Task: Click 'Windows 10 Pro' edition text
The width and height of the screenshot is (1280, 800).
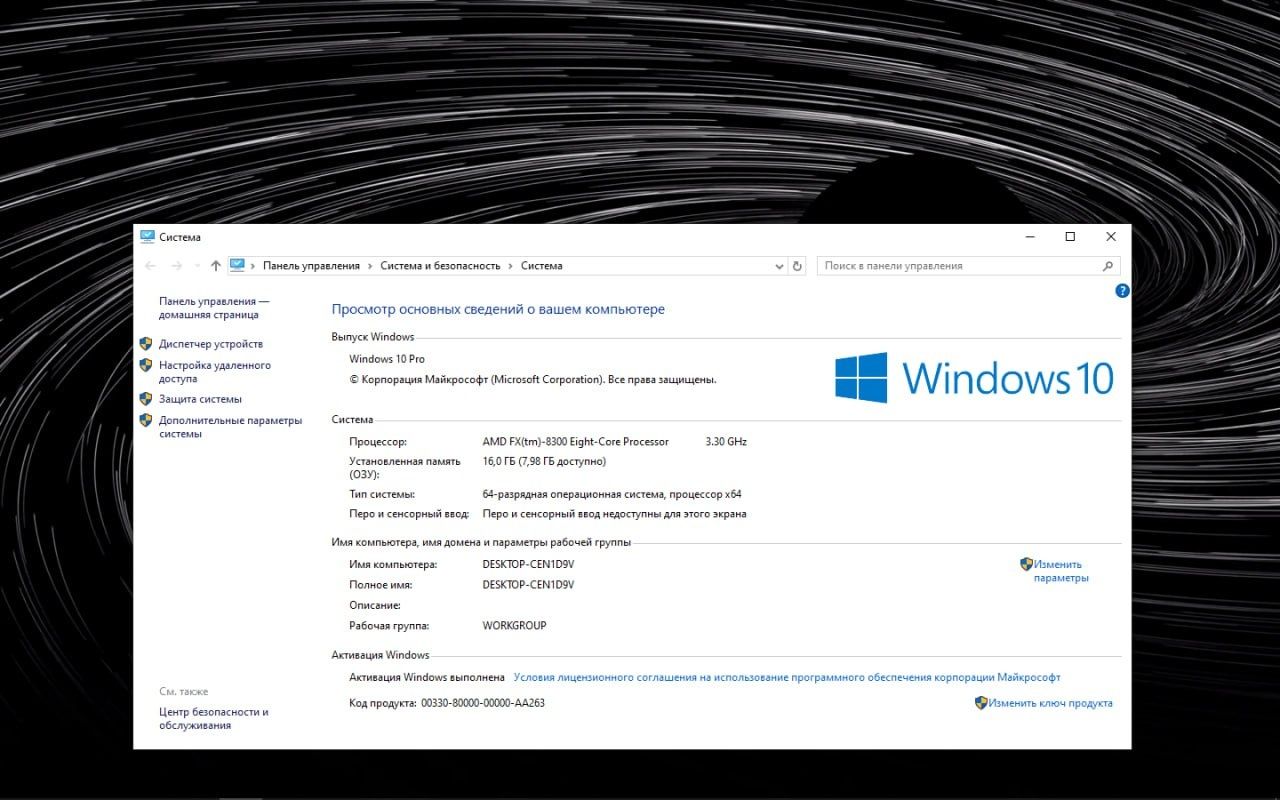Action: pyautogui.click(x=387, y=359)
